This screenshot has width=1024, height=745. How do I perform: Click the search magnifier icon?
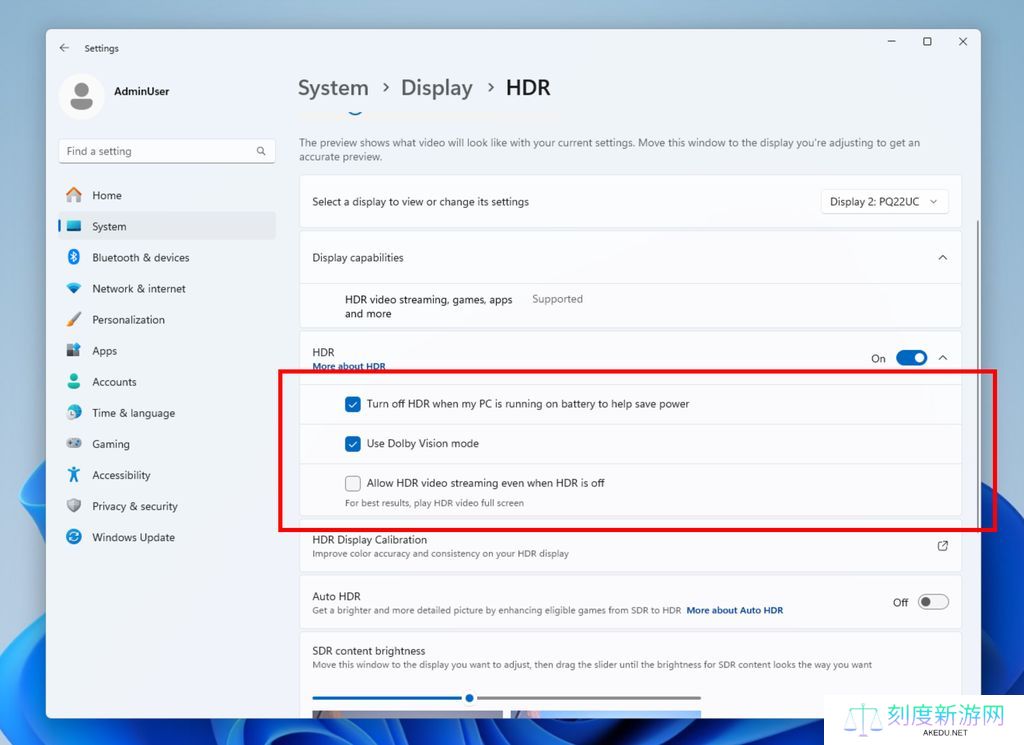click(261, 151)
